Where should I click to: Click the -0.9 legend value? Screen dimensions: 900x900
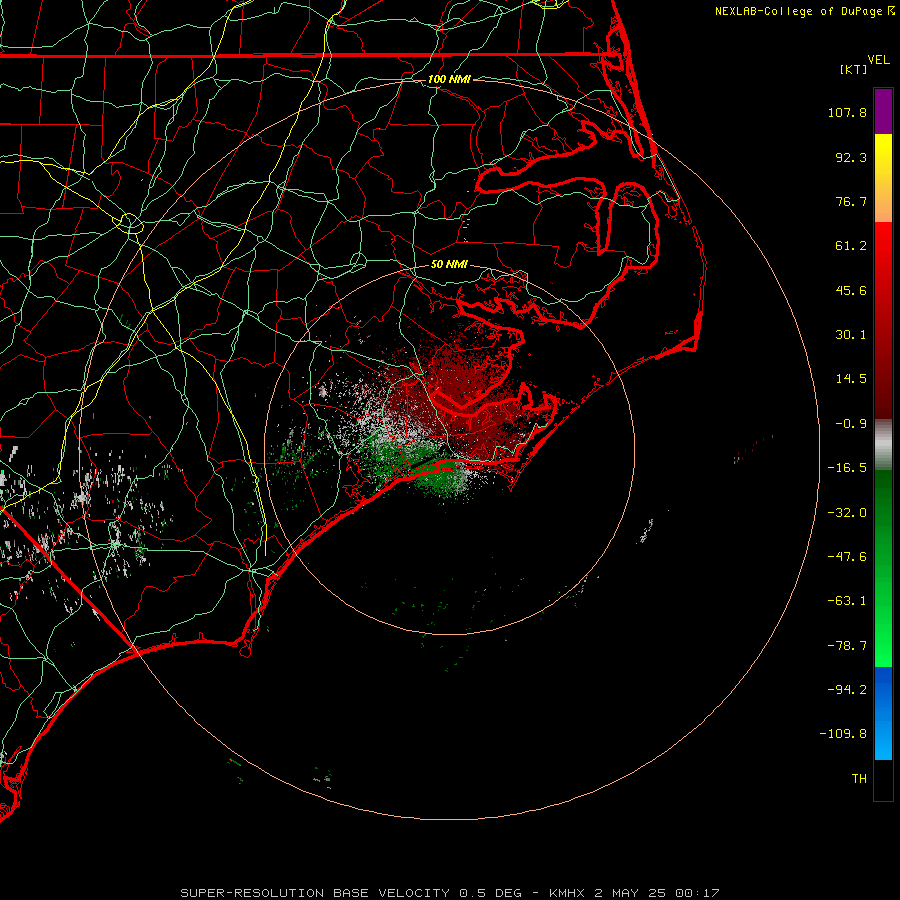(x=851, y=424)
